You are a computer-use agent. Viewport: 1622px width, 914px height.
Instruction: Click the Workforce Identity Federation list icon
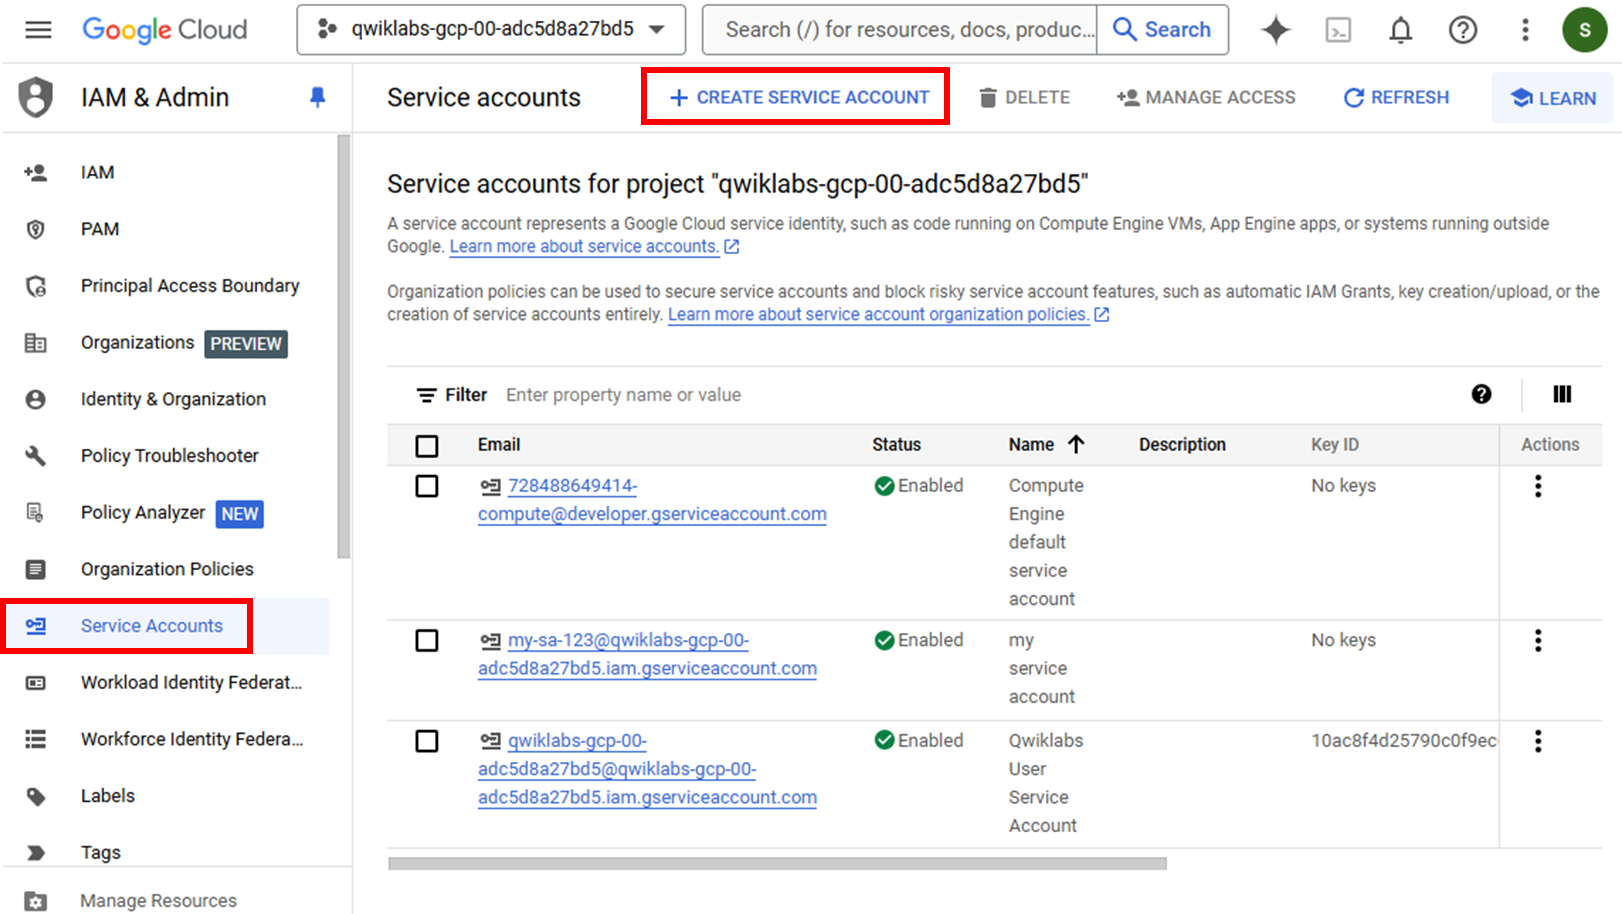(36, 739)
